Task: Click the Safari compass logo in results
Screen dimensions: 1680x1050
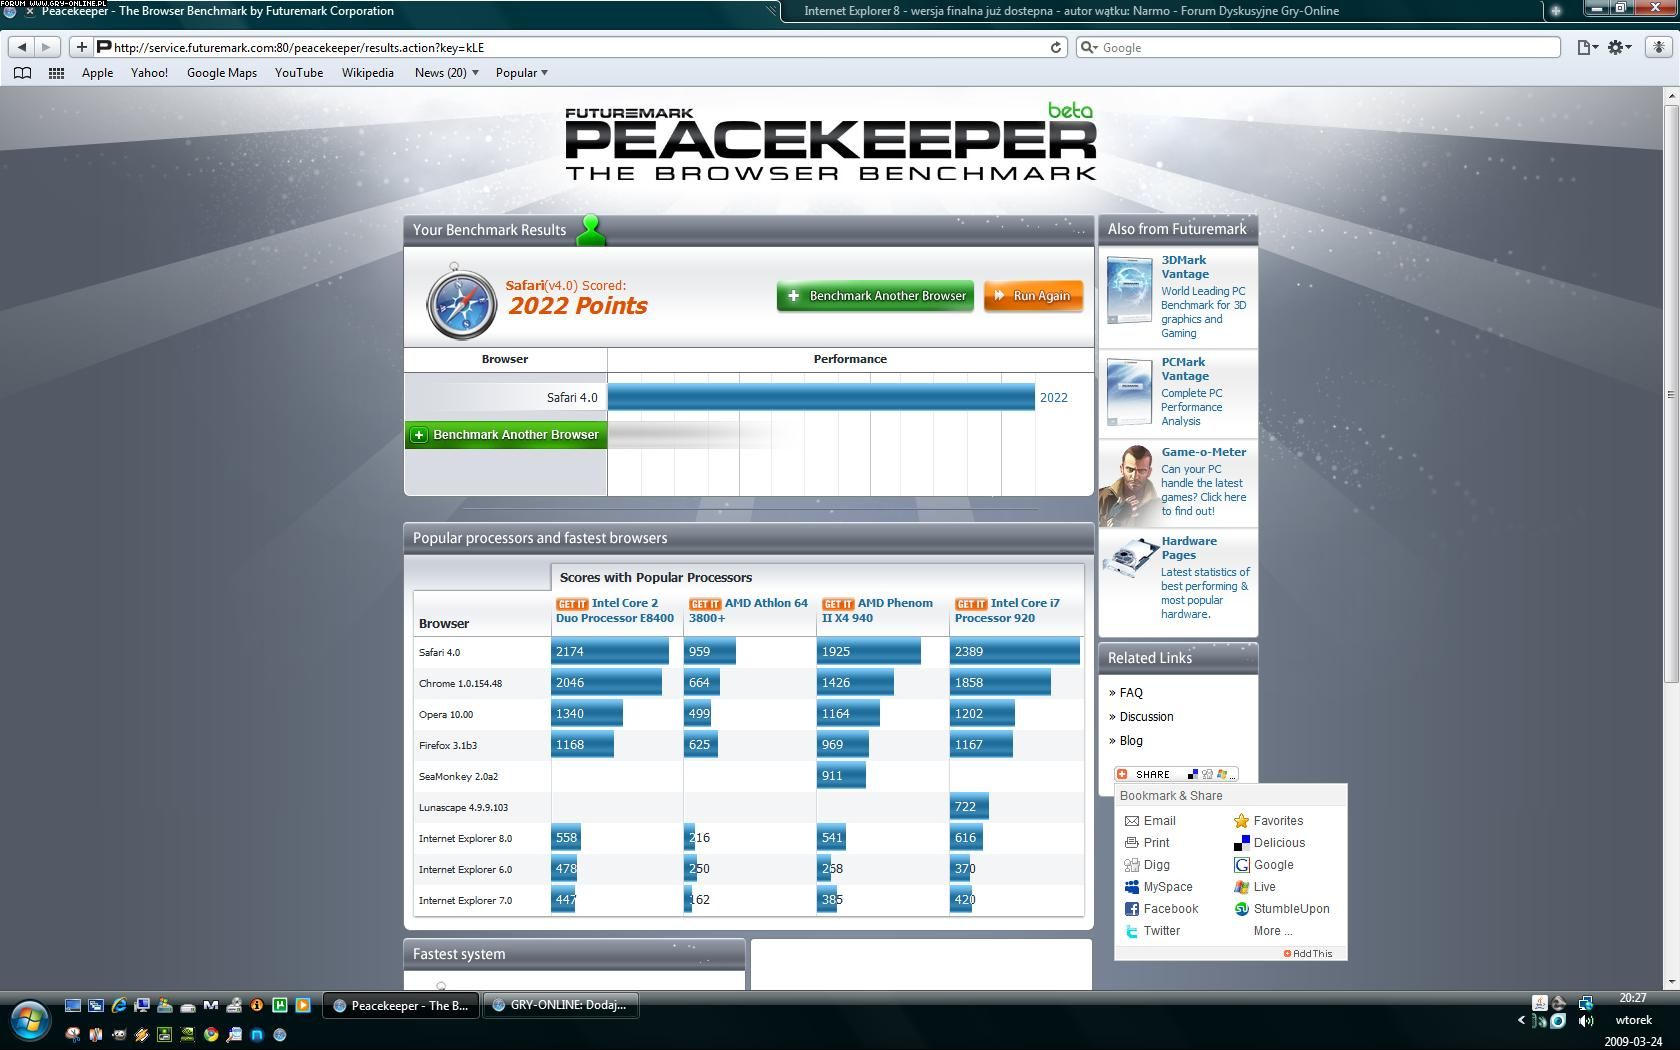Action: click(461, 301)
